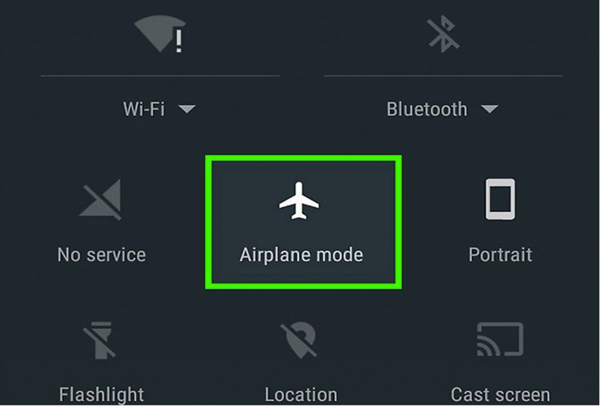Click the divider line under Wi-Fi icon
600x406 pixels.
[x=160, y=76]
